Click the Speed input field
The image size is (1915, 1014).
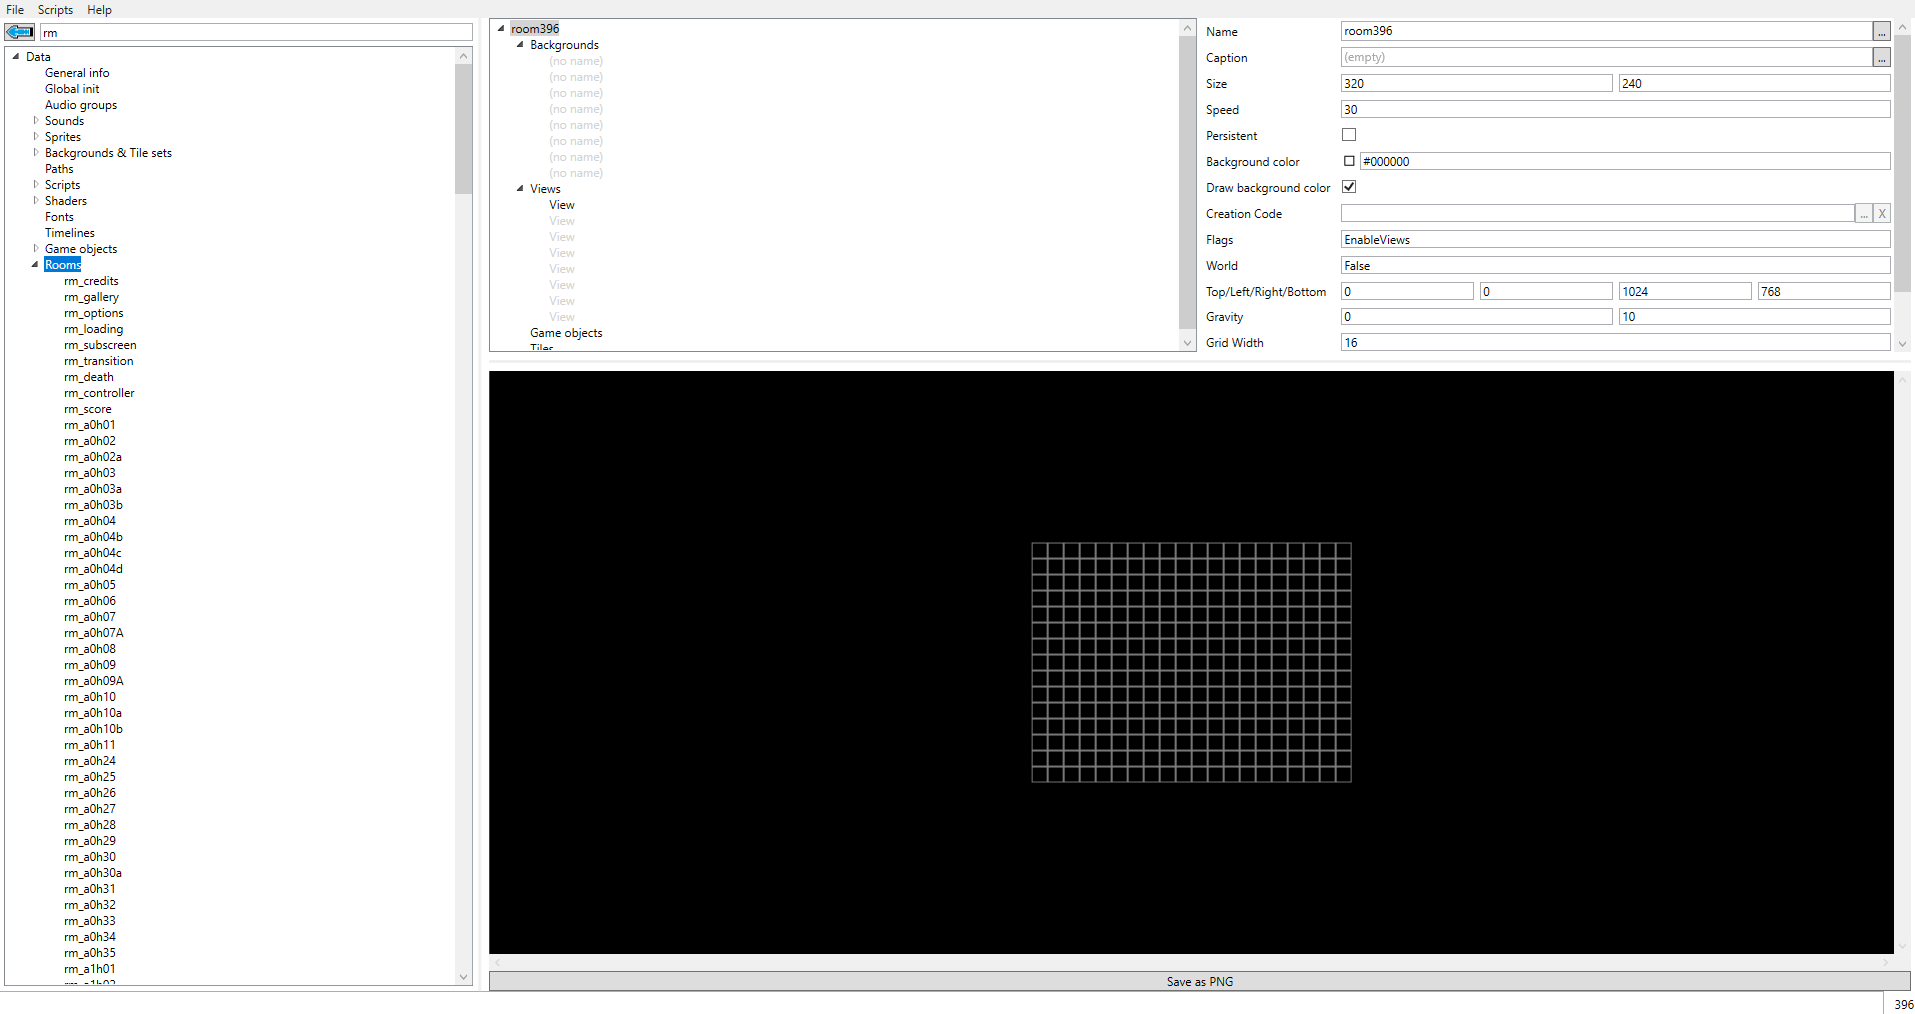(x=1614, y=110)
